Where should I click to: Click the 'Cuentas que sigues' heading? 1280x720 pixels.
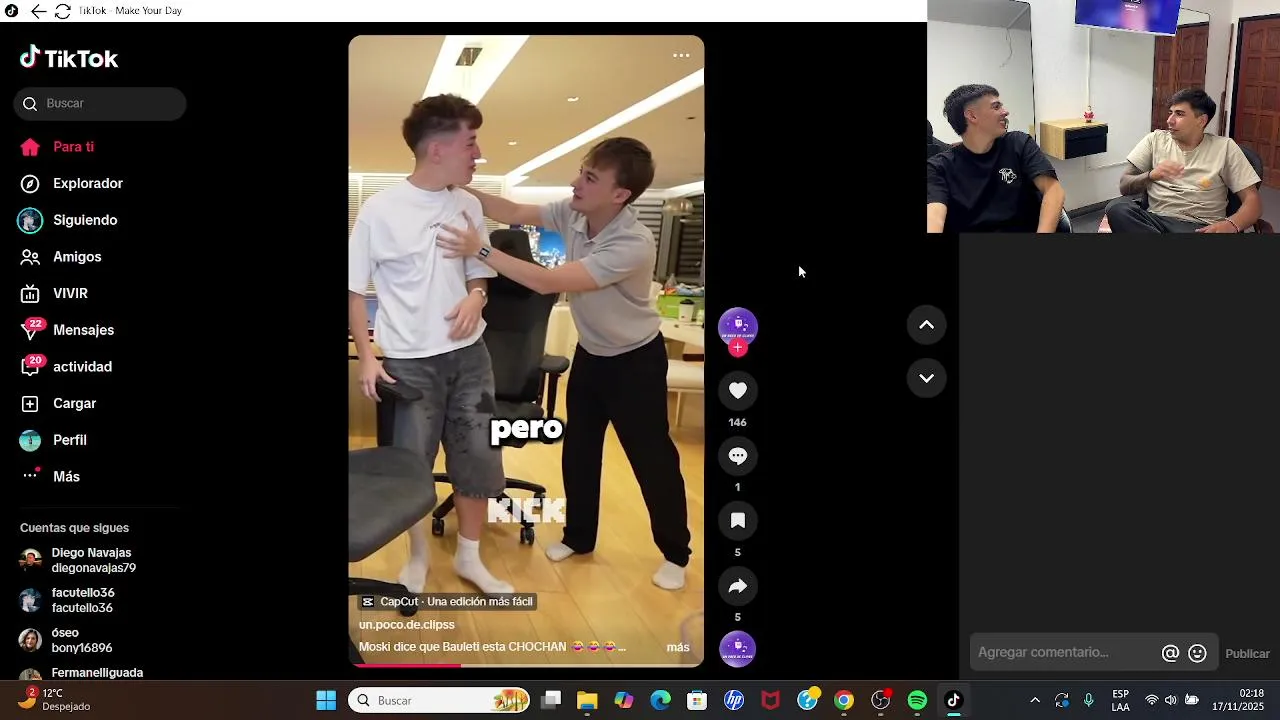tap(74, 528)
